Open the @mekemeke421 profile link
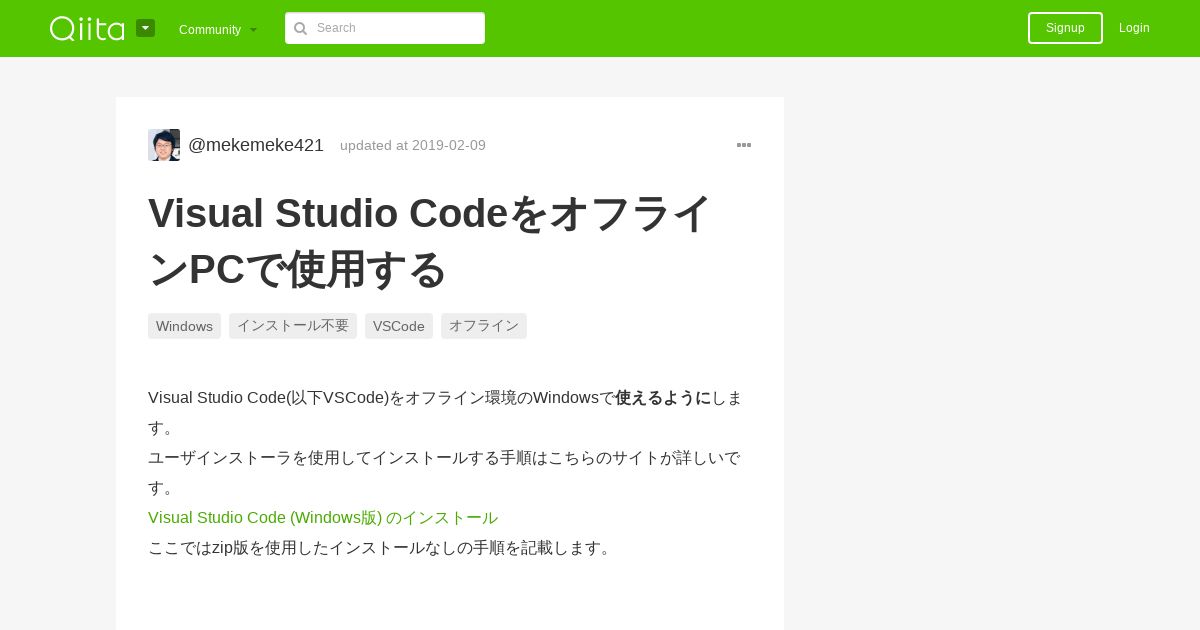This screenshot has width=1200, height=630. pyautogui.click(x=256, y=145)
